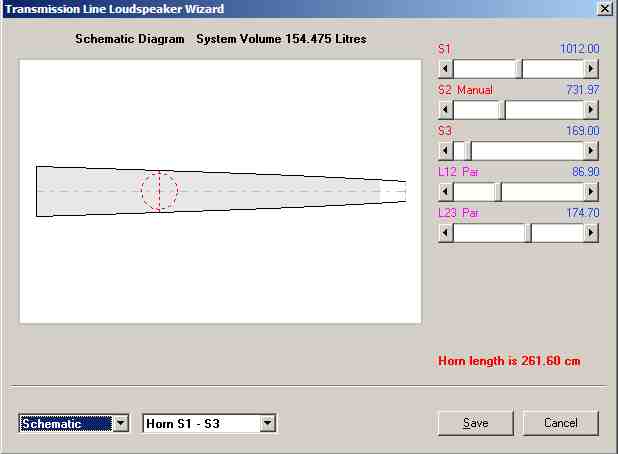Click the L23 slider right arrow
This screenshot has height=454, width=618.
pos(591,233)
